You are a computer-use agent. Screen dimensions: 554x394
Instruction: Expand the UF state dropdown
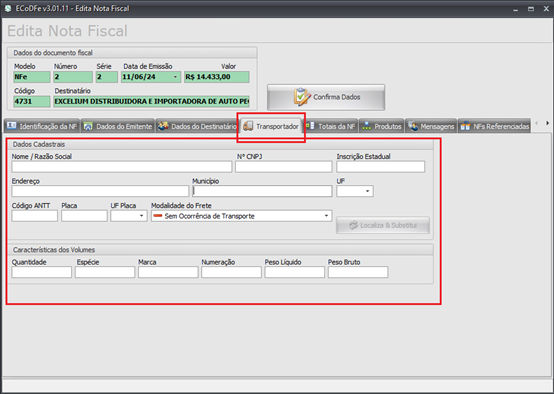click(367, 191)
